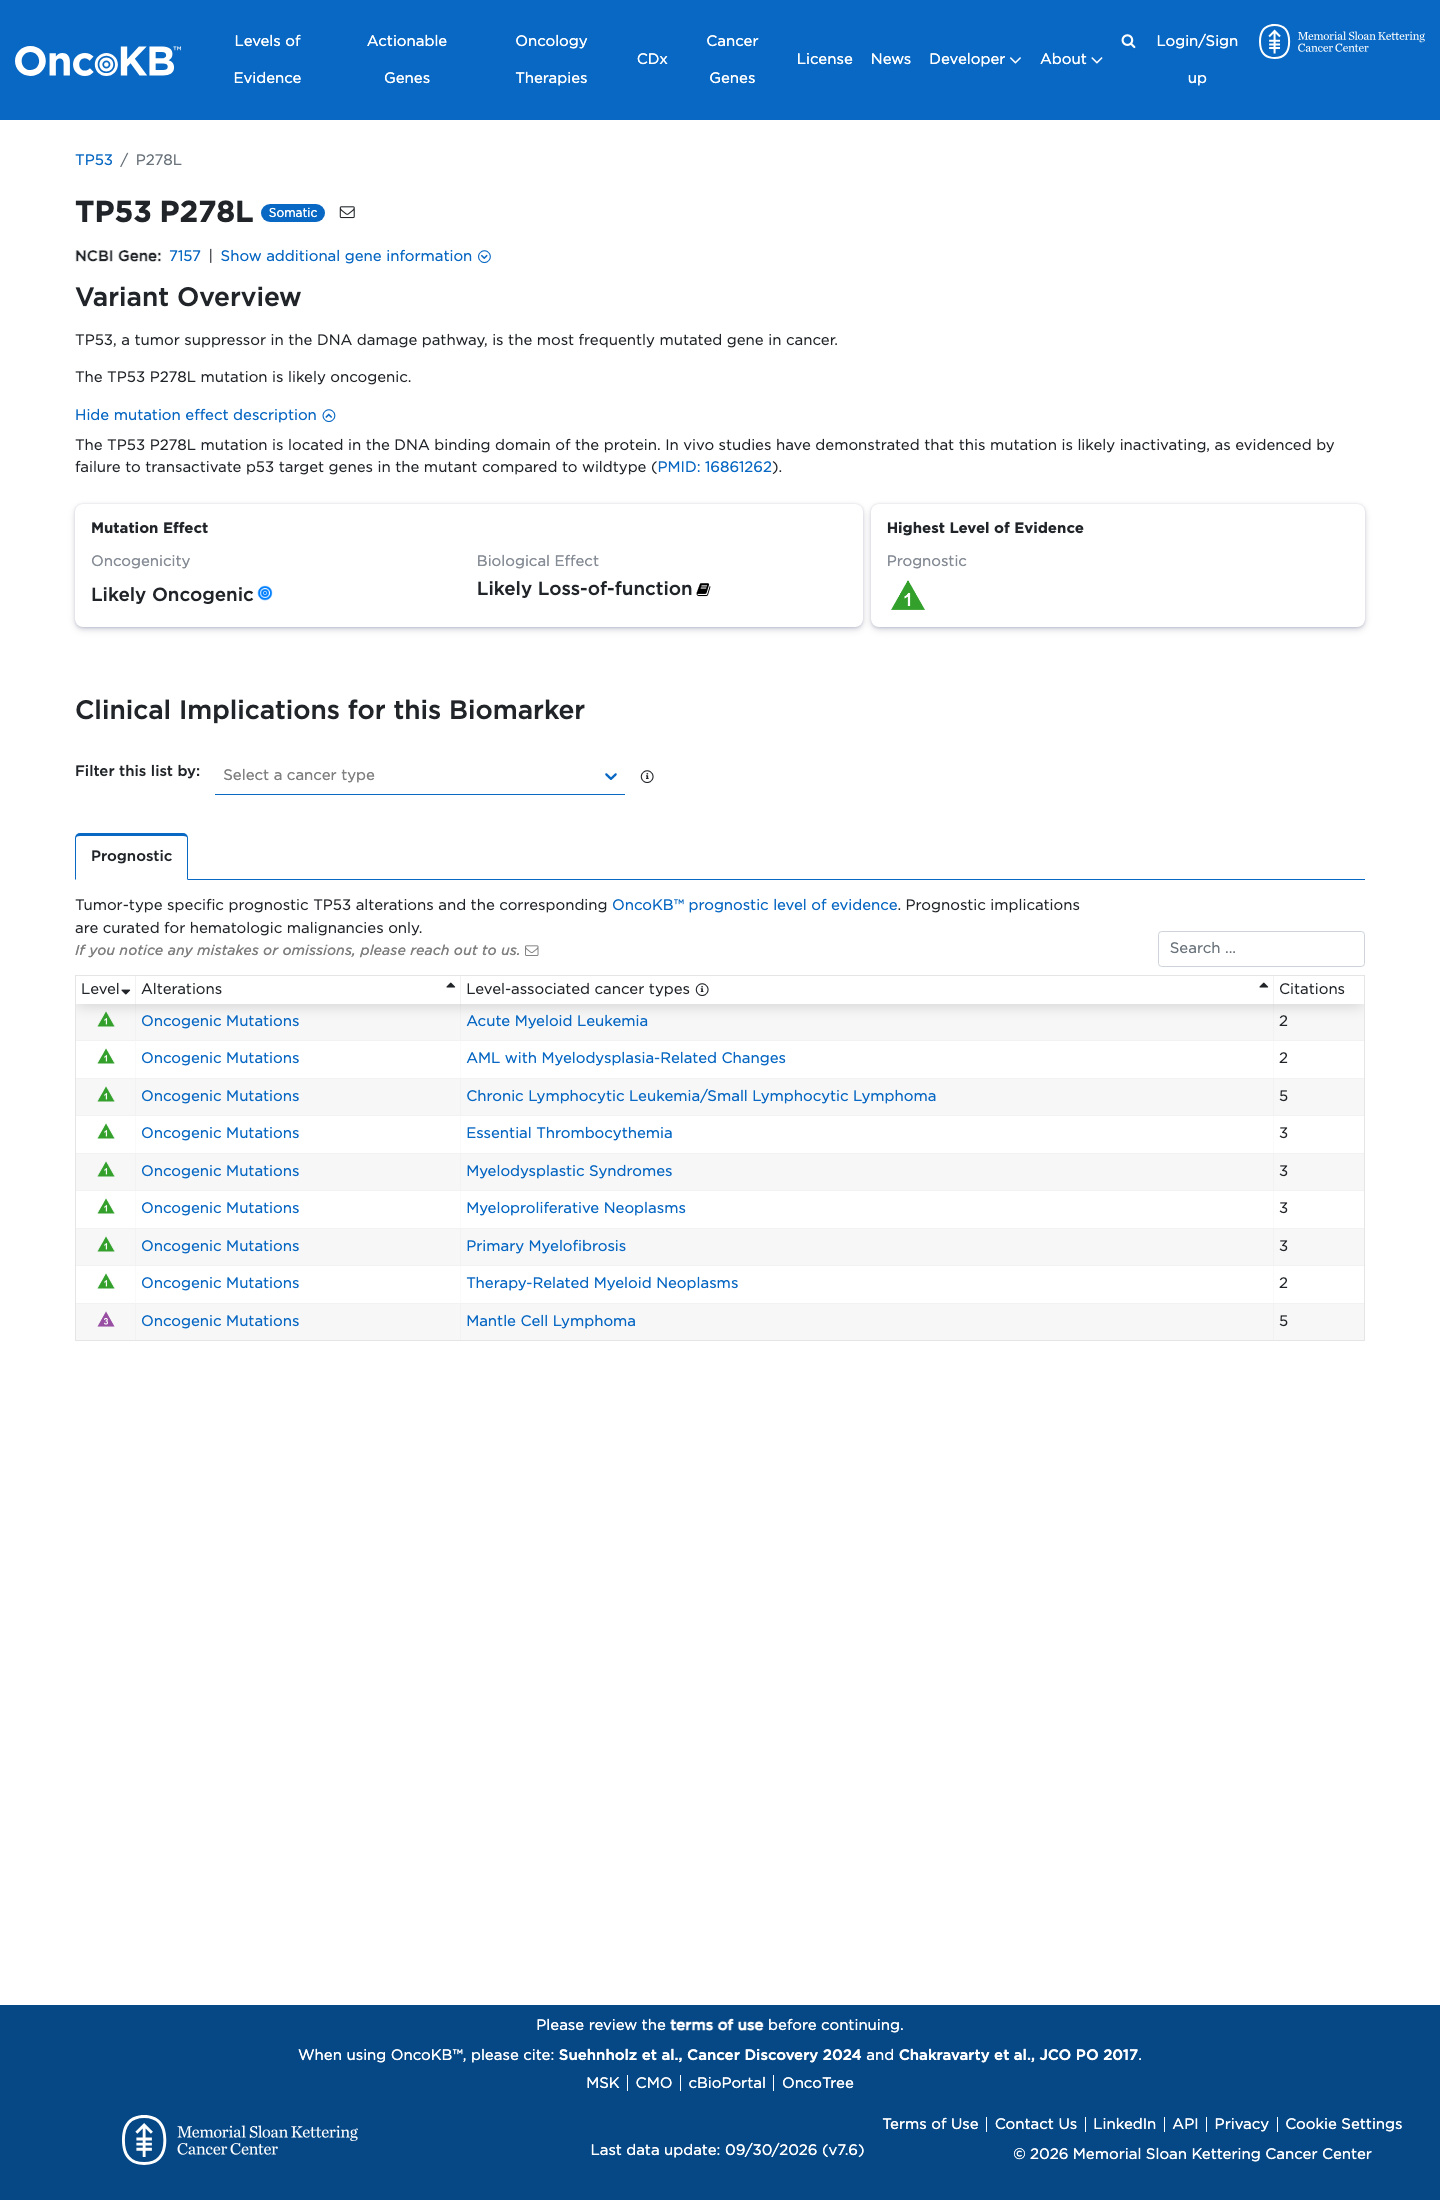The height and width of the screenshot is (2200, 1440).
Task: Open the Chronic Lymphocytic Leukemia/Small Lymphocytic Lymphoma link
Action: coord(701,1096)
